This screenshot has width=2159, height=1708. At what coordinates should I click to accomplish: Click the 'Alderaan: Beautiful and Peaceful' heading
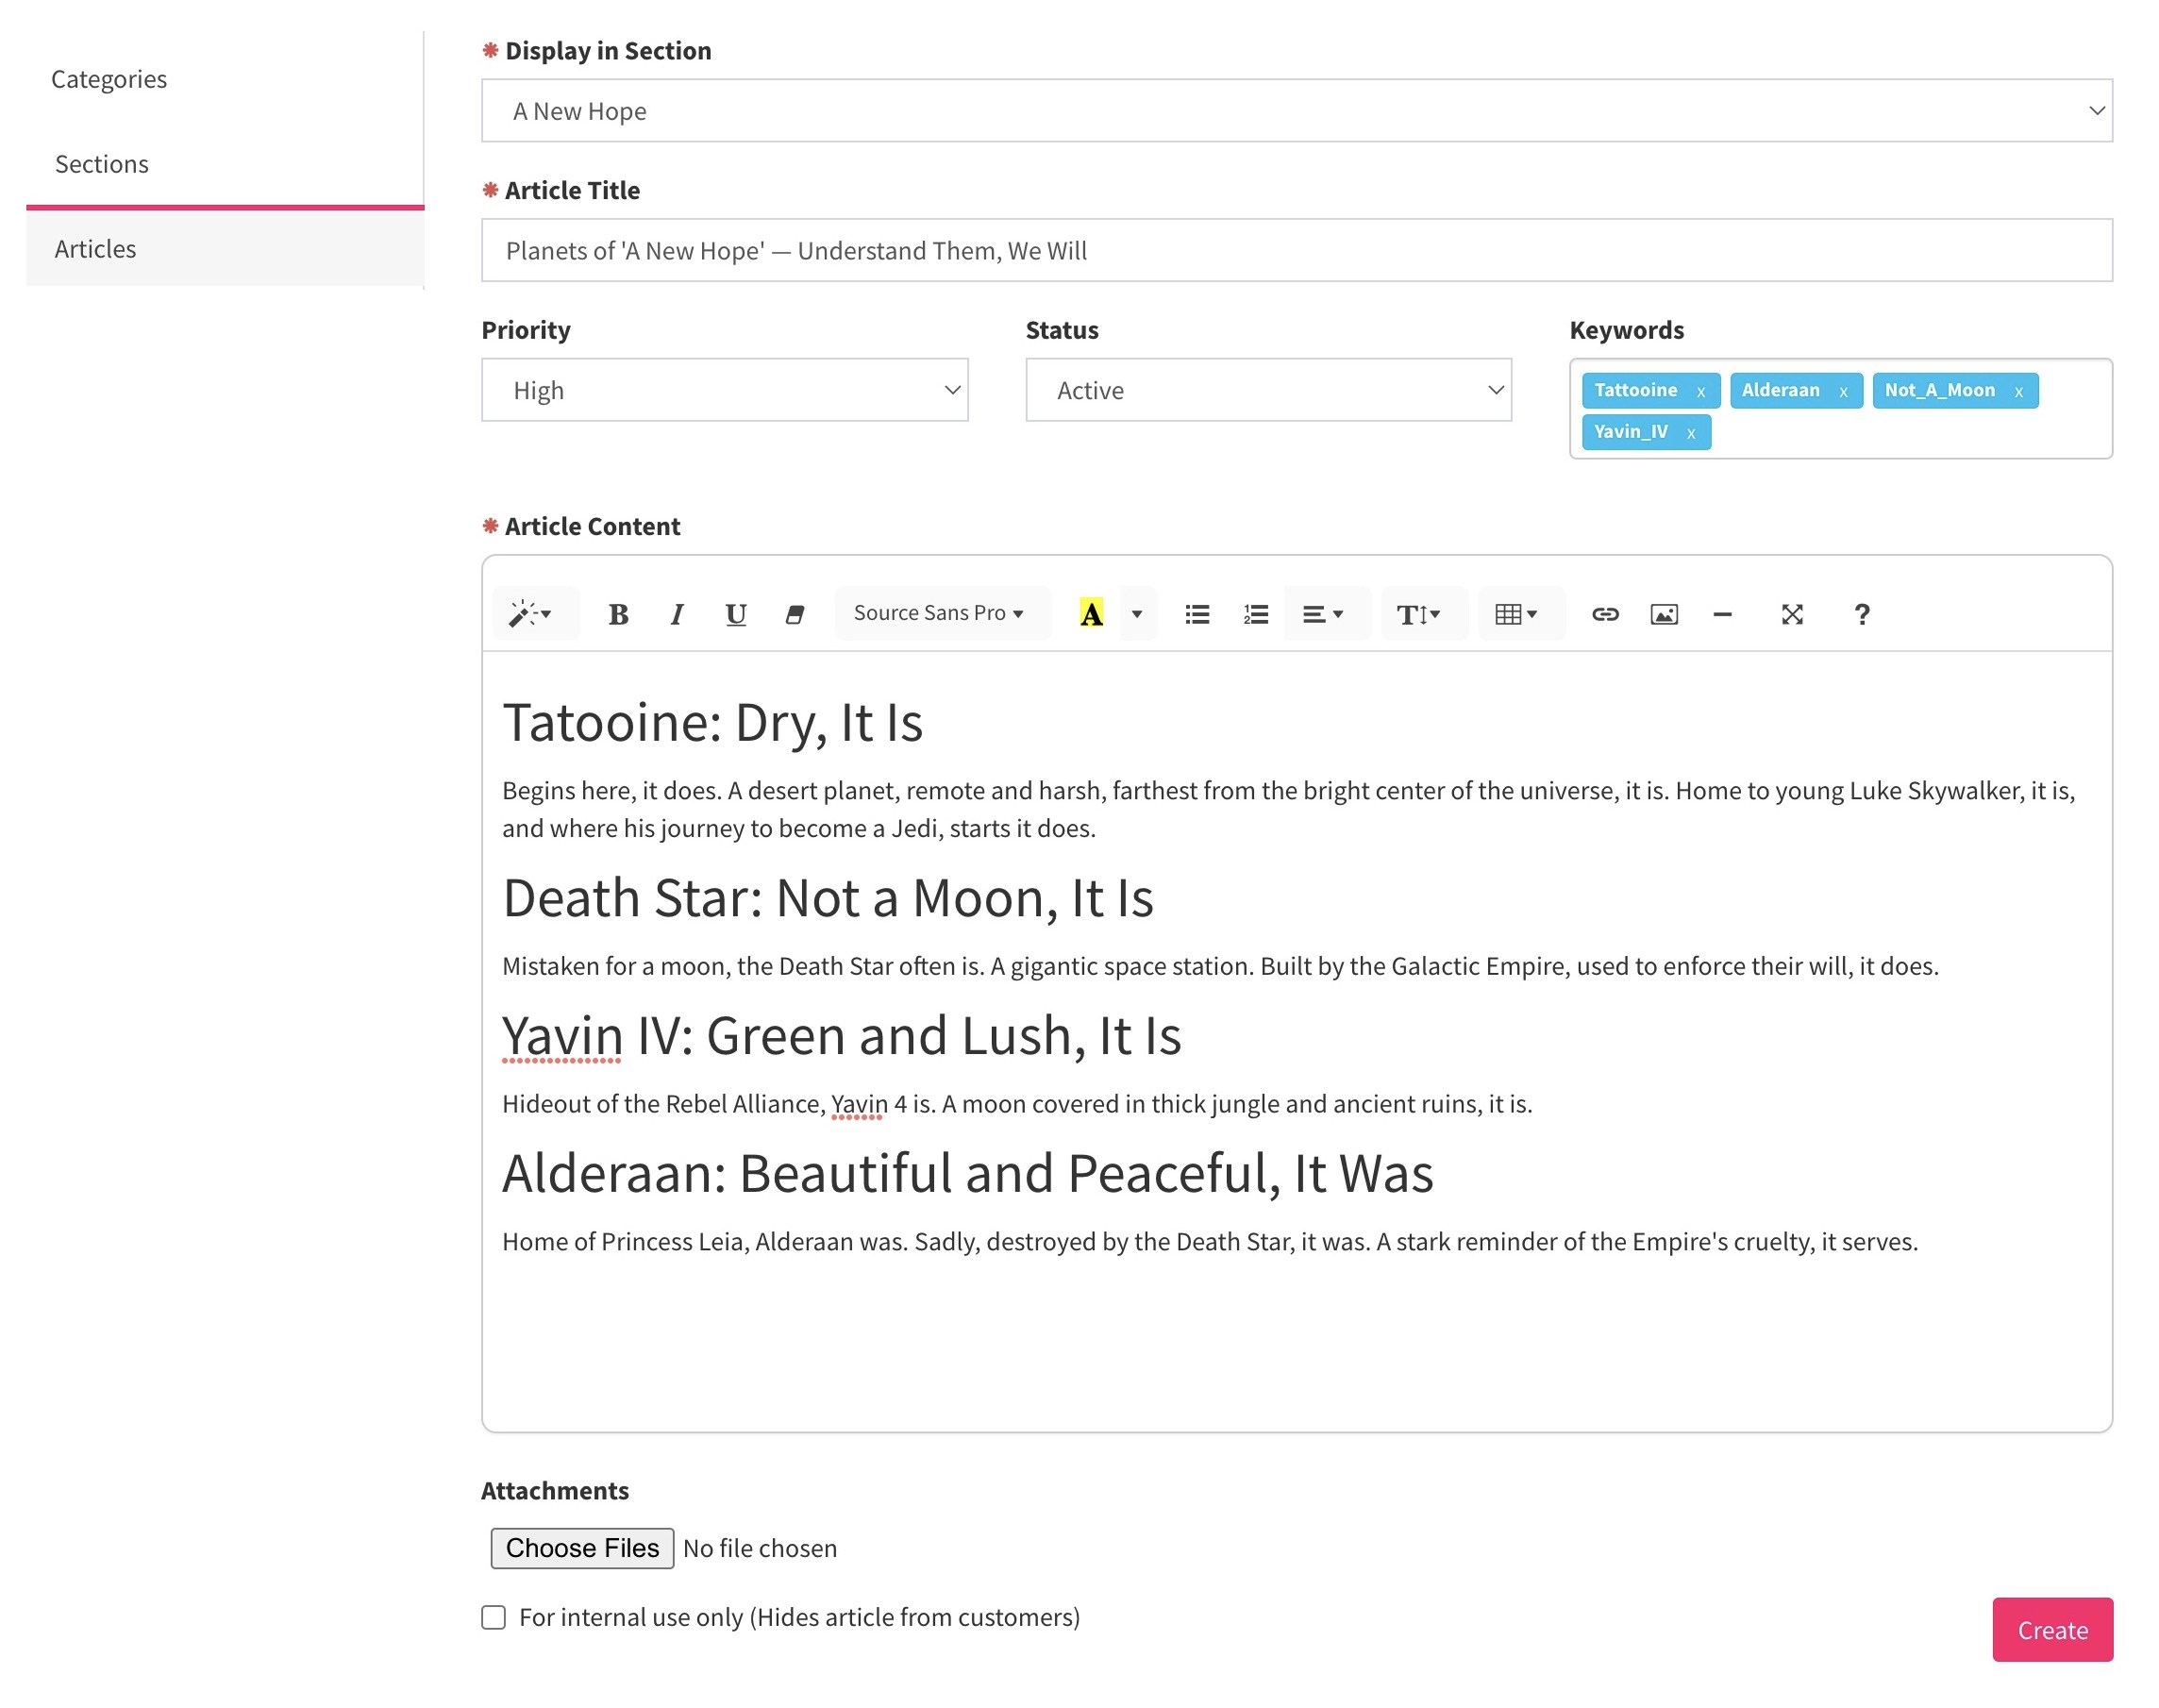point(967,1174)
